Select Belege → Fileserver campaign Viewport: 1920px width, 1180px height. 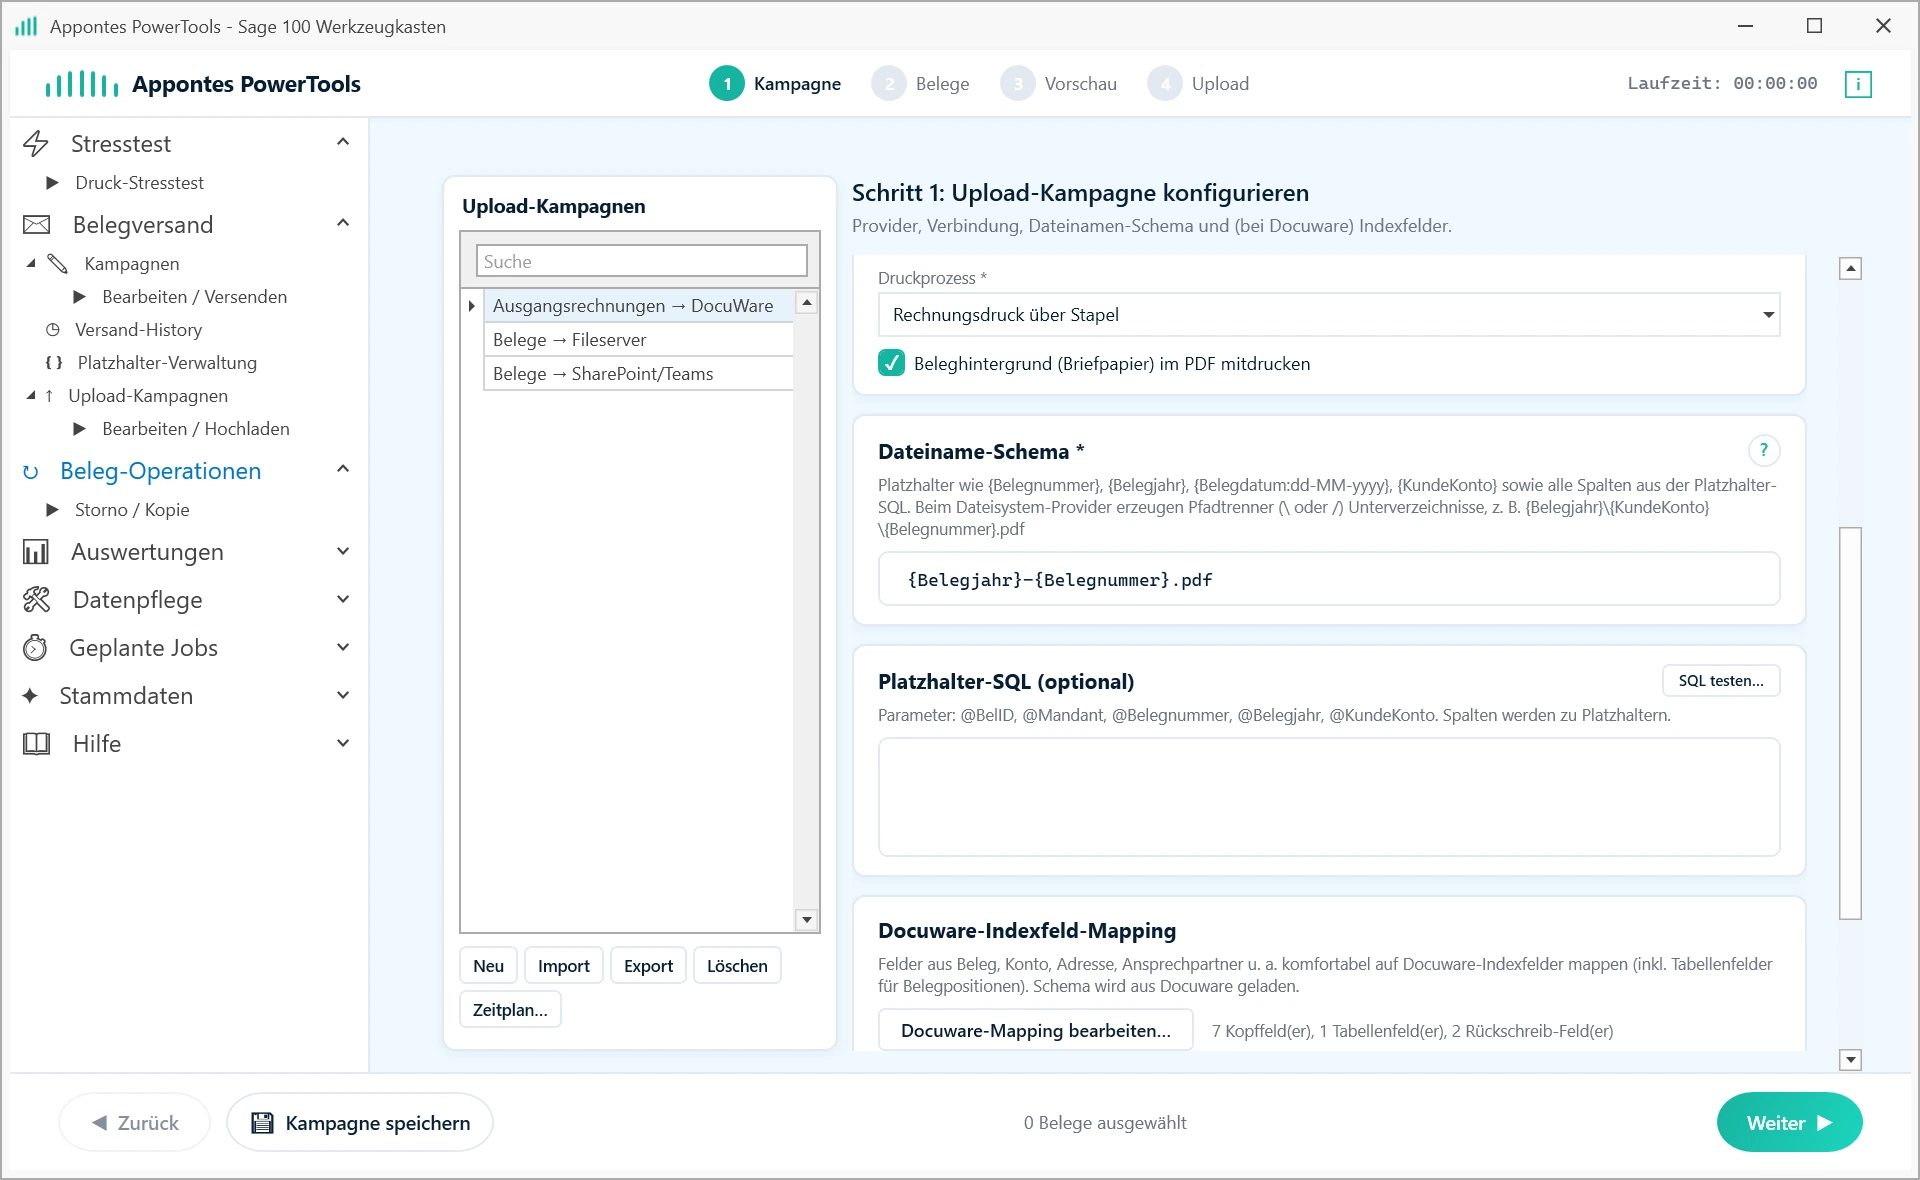(x=638, y=340)
